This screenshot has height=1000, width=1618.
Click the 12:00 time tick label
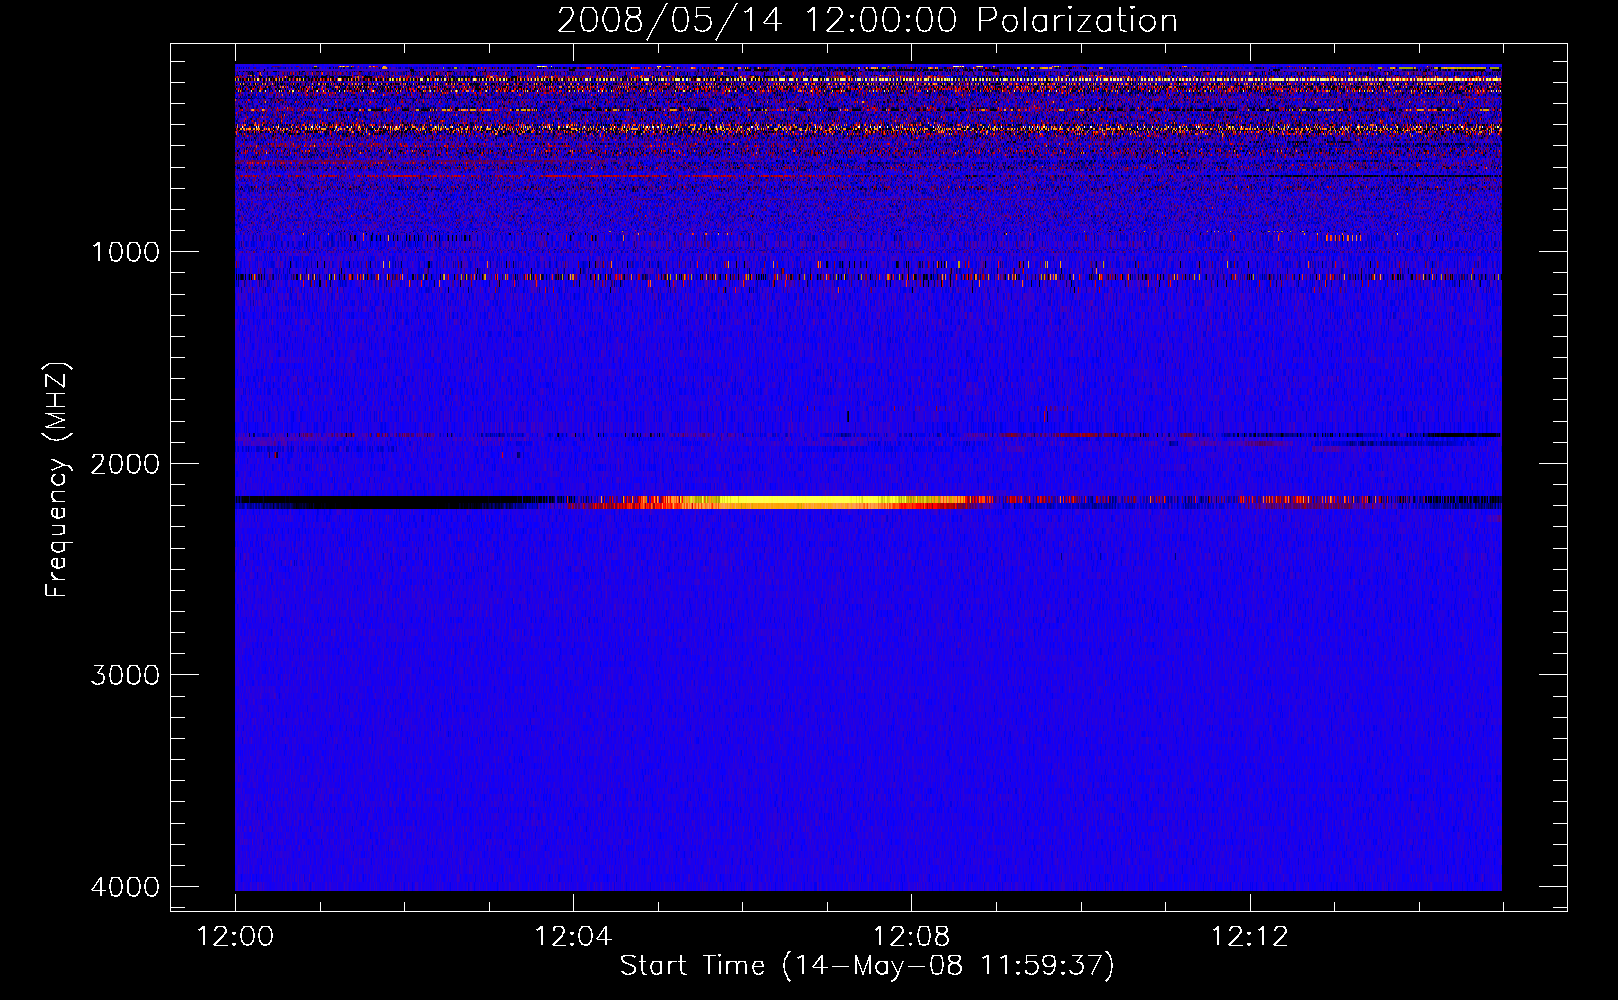click(x=235, y=937)
